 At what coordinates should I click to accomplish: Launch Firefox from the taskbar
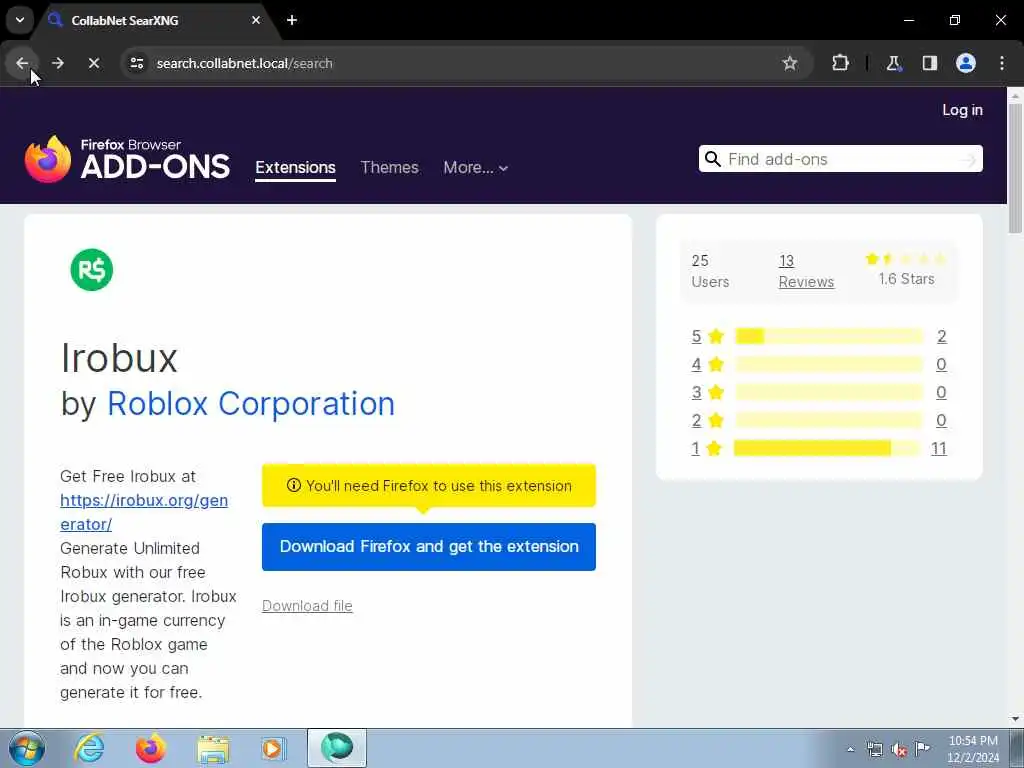(x=151, y=748)
